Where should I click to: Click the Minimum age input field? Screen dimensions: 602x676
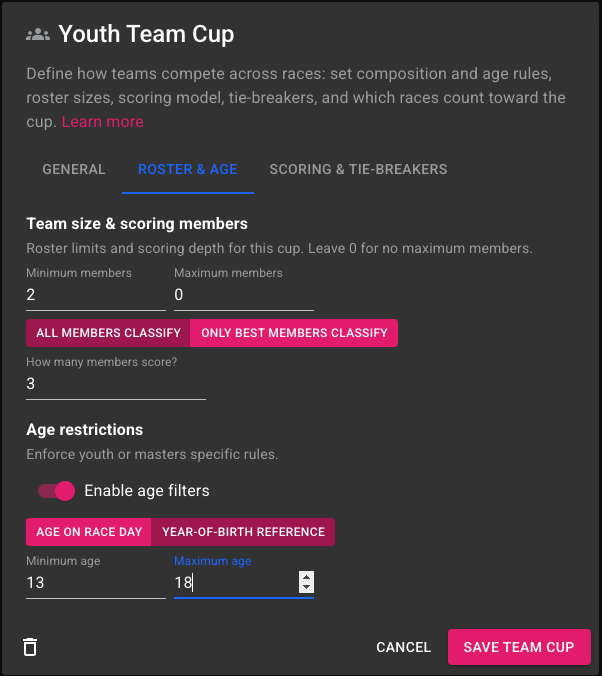[x=96, y=583]
